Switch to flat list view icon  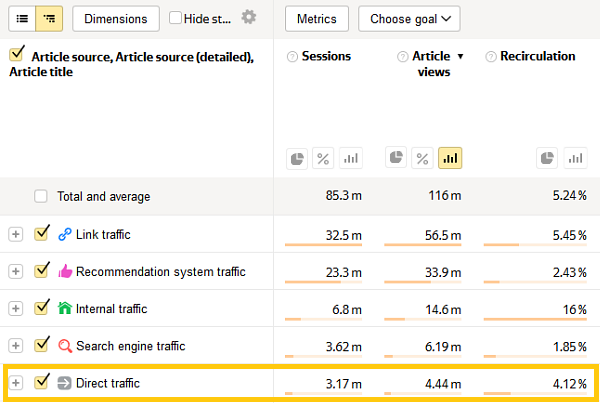(21, 18)
